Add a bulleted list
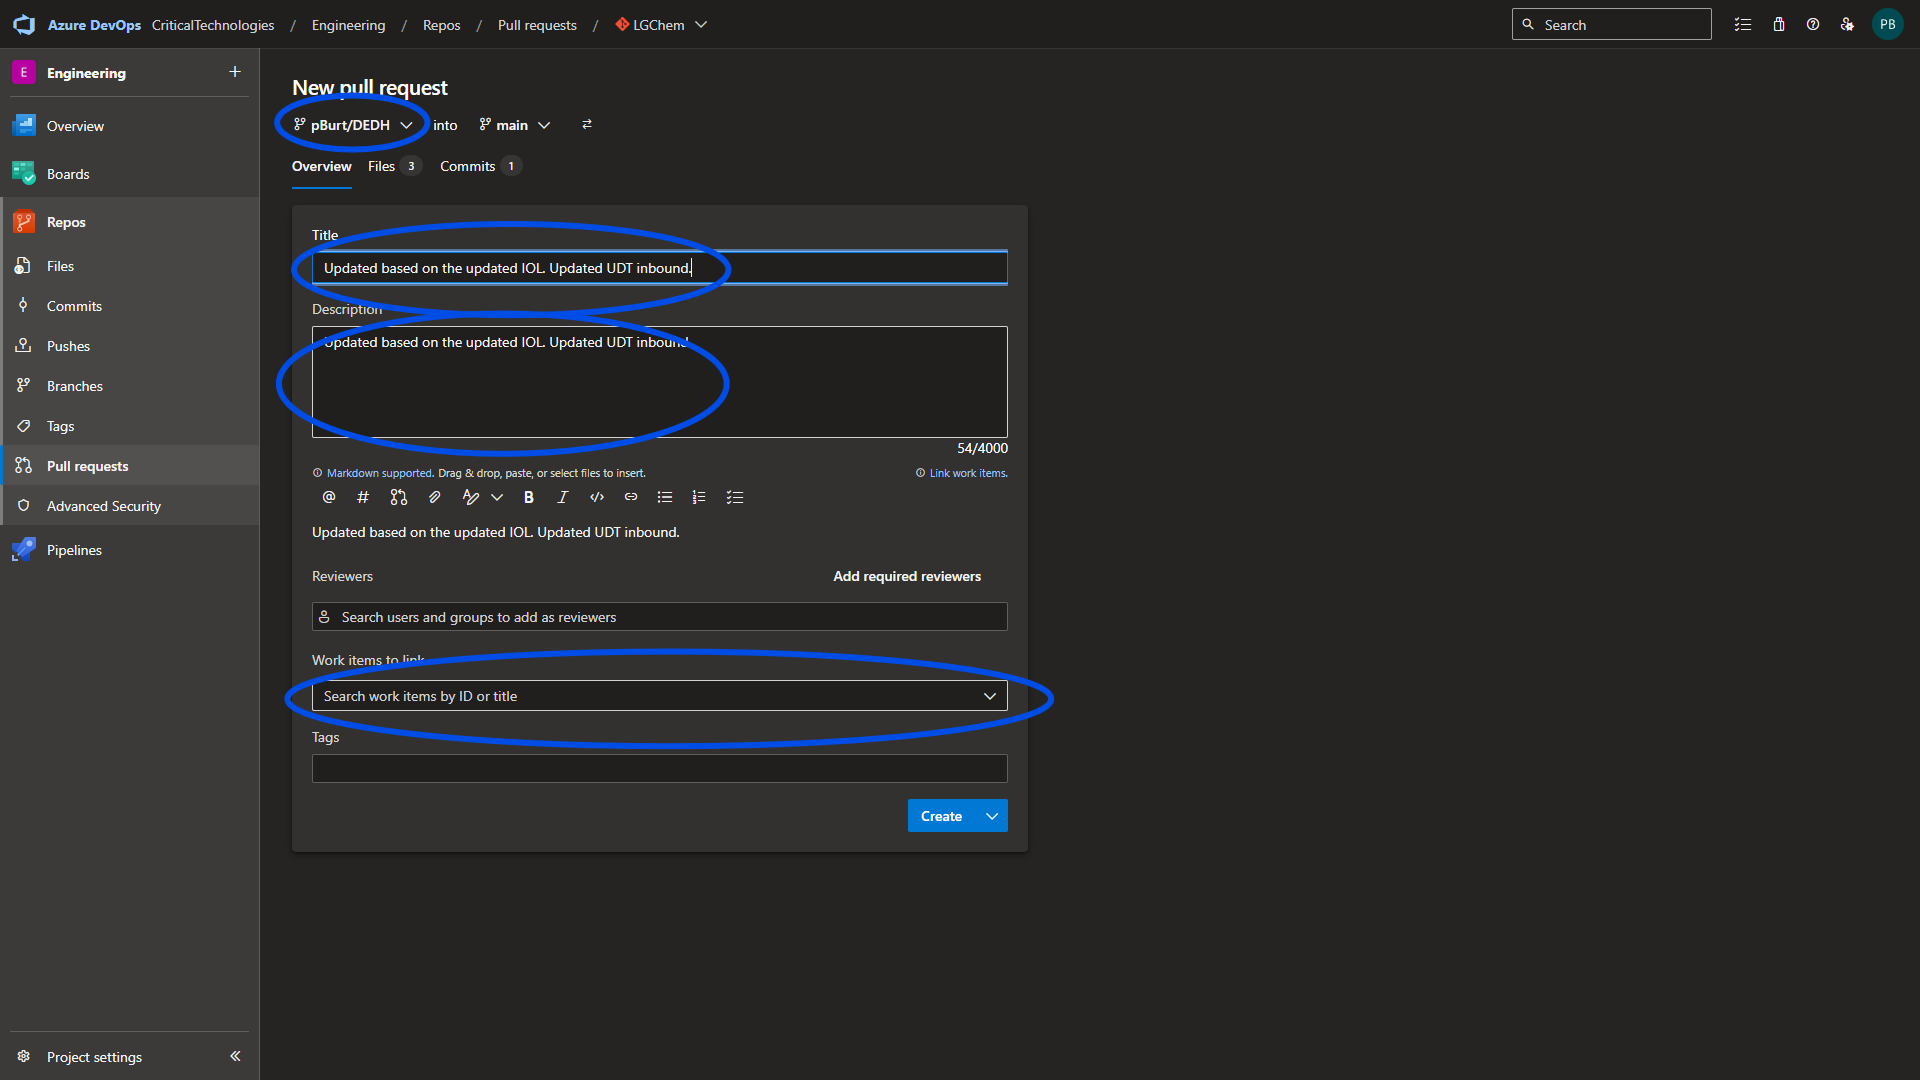Screen dimensions: 1920x1080 pyautogui.click(x=665, y=497)
